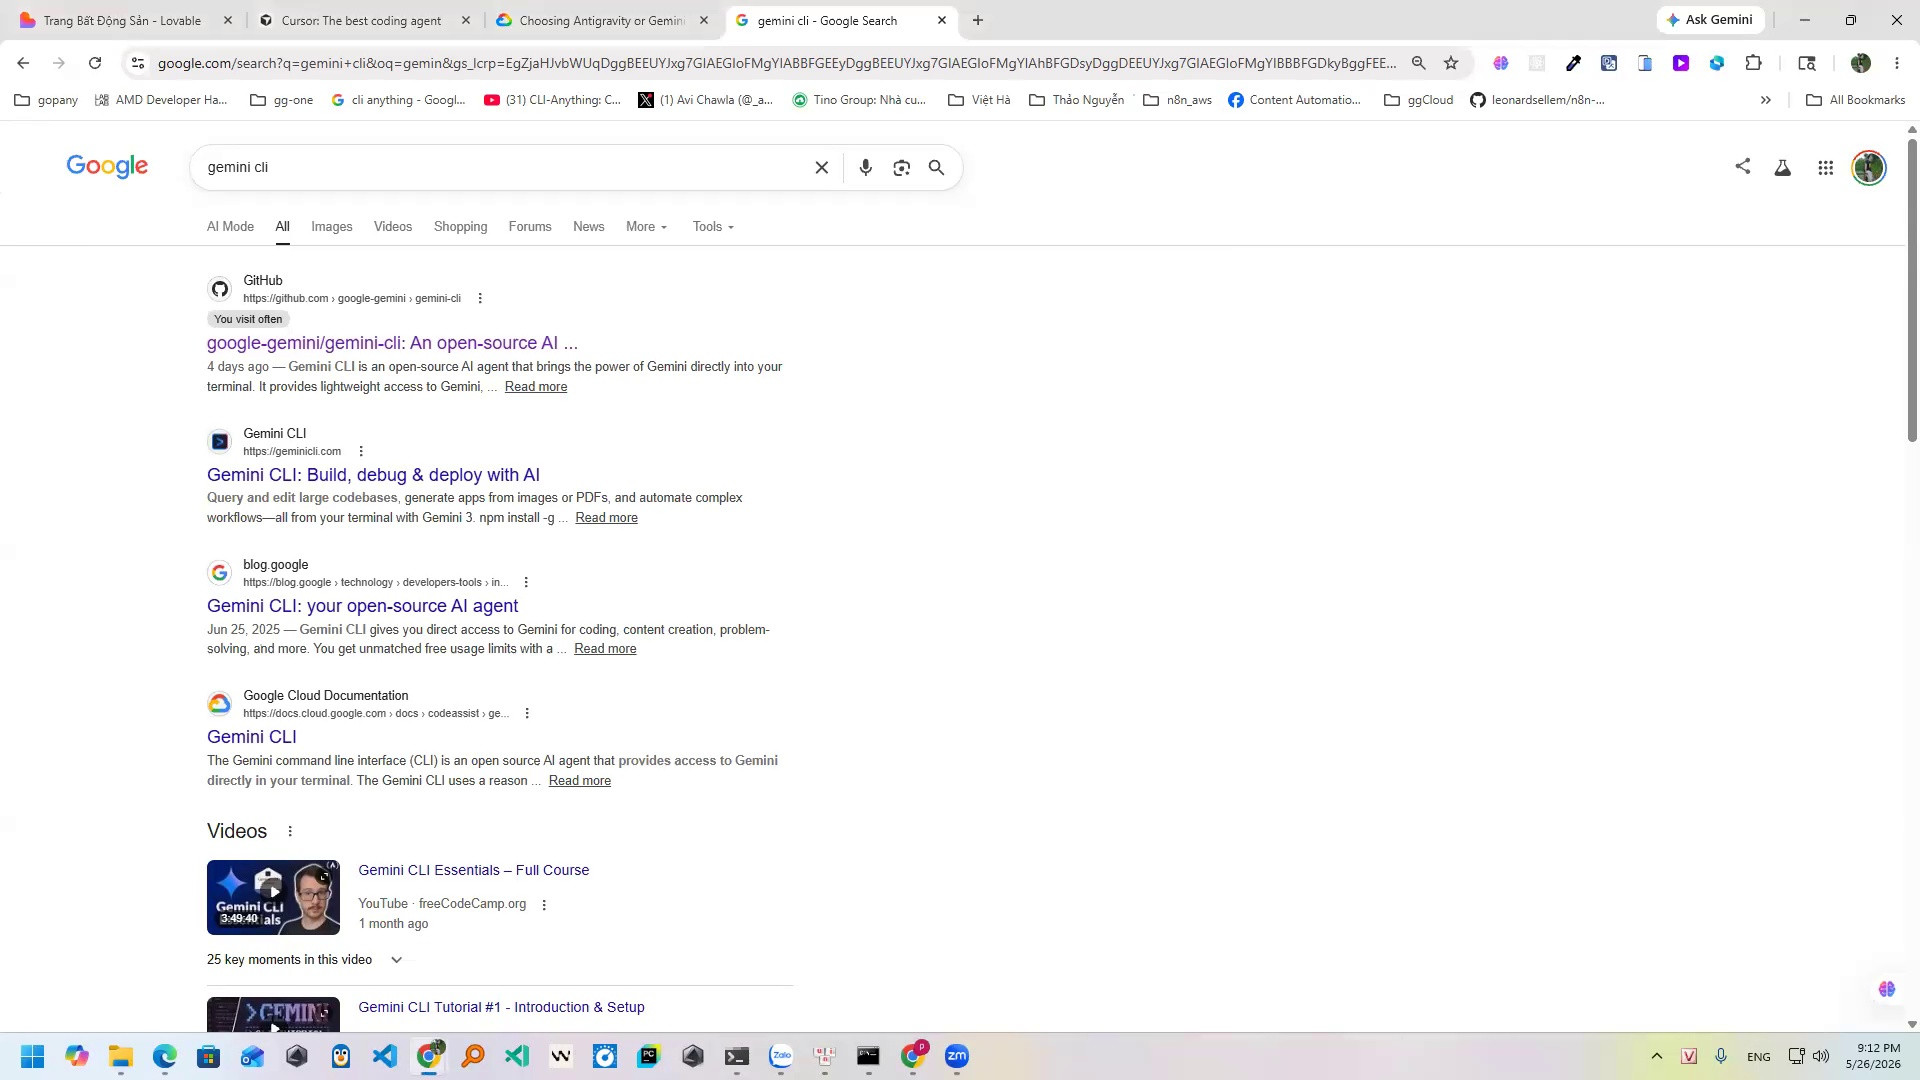Open Zoom app in taskbar

click(957, 1056)
